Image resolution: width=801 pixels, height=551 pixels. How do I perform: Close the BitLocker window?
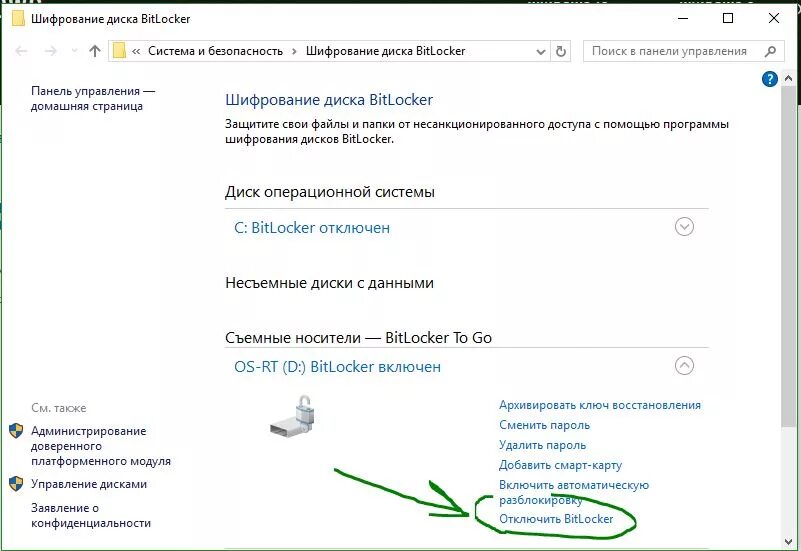point(773,18)
